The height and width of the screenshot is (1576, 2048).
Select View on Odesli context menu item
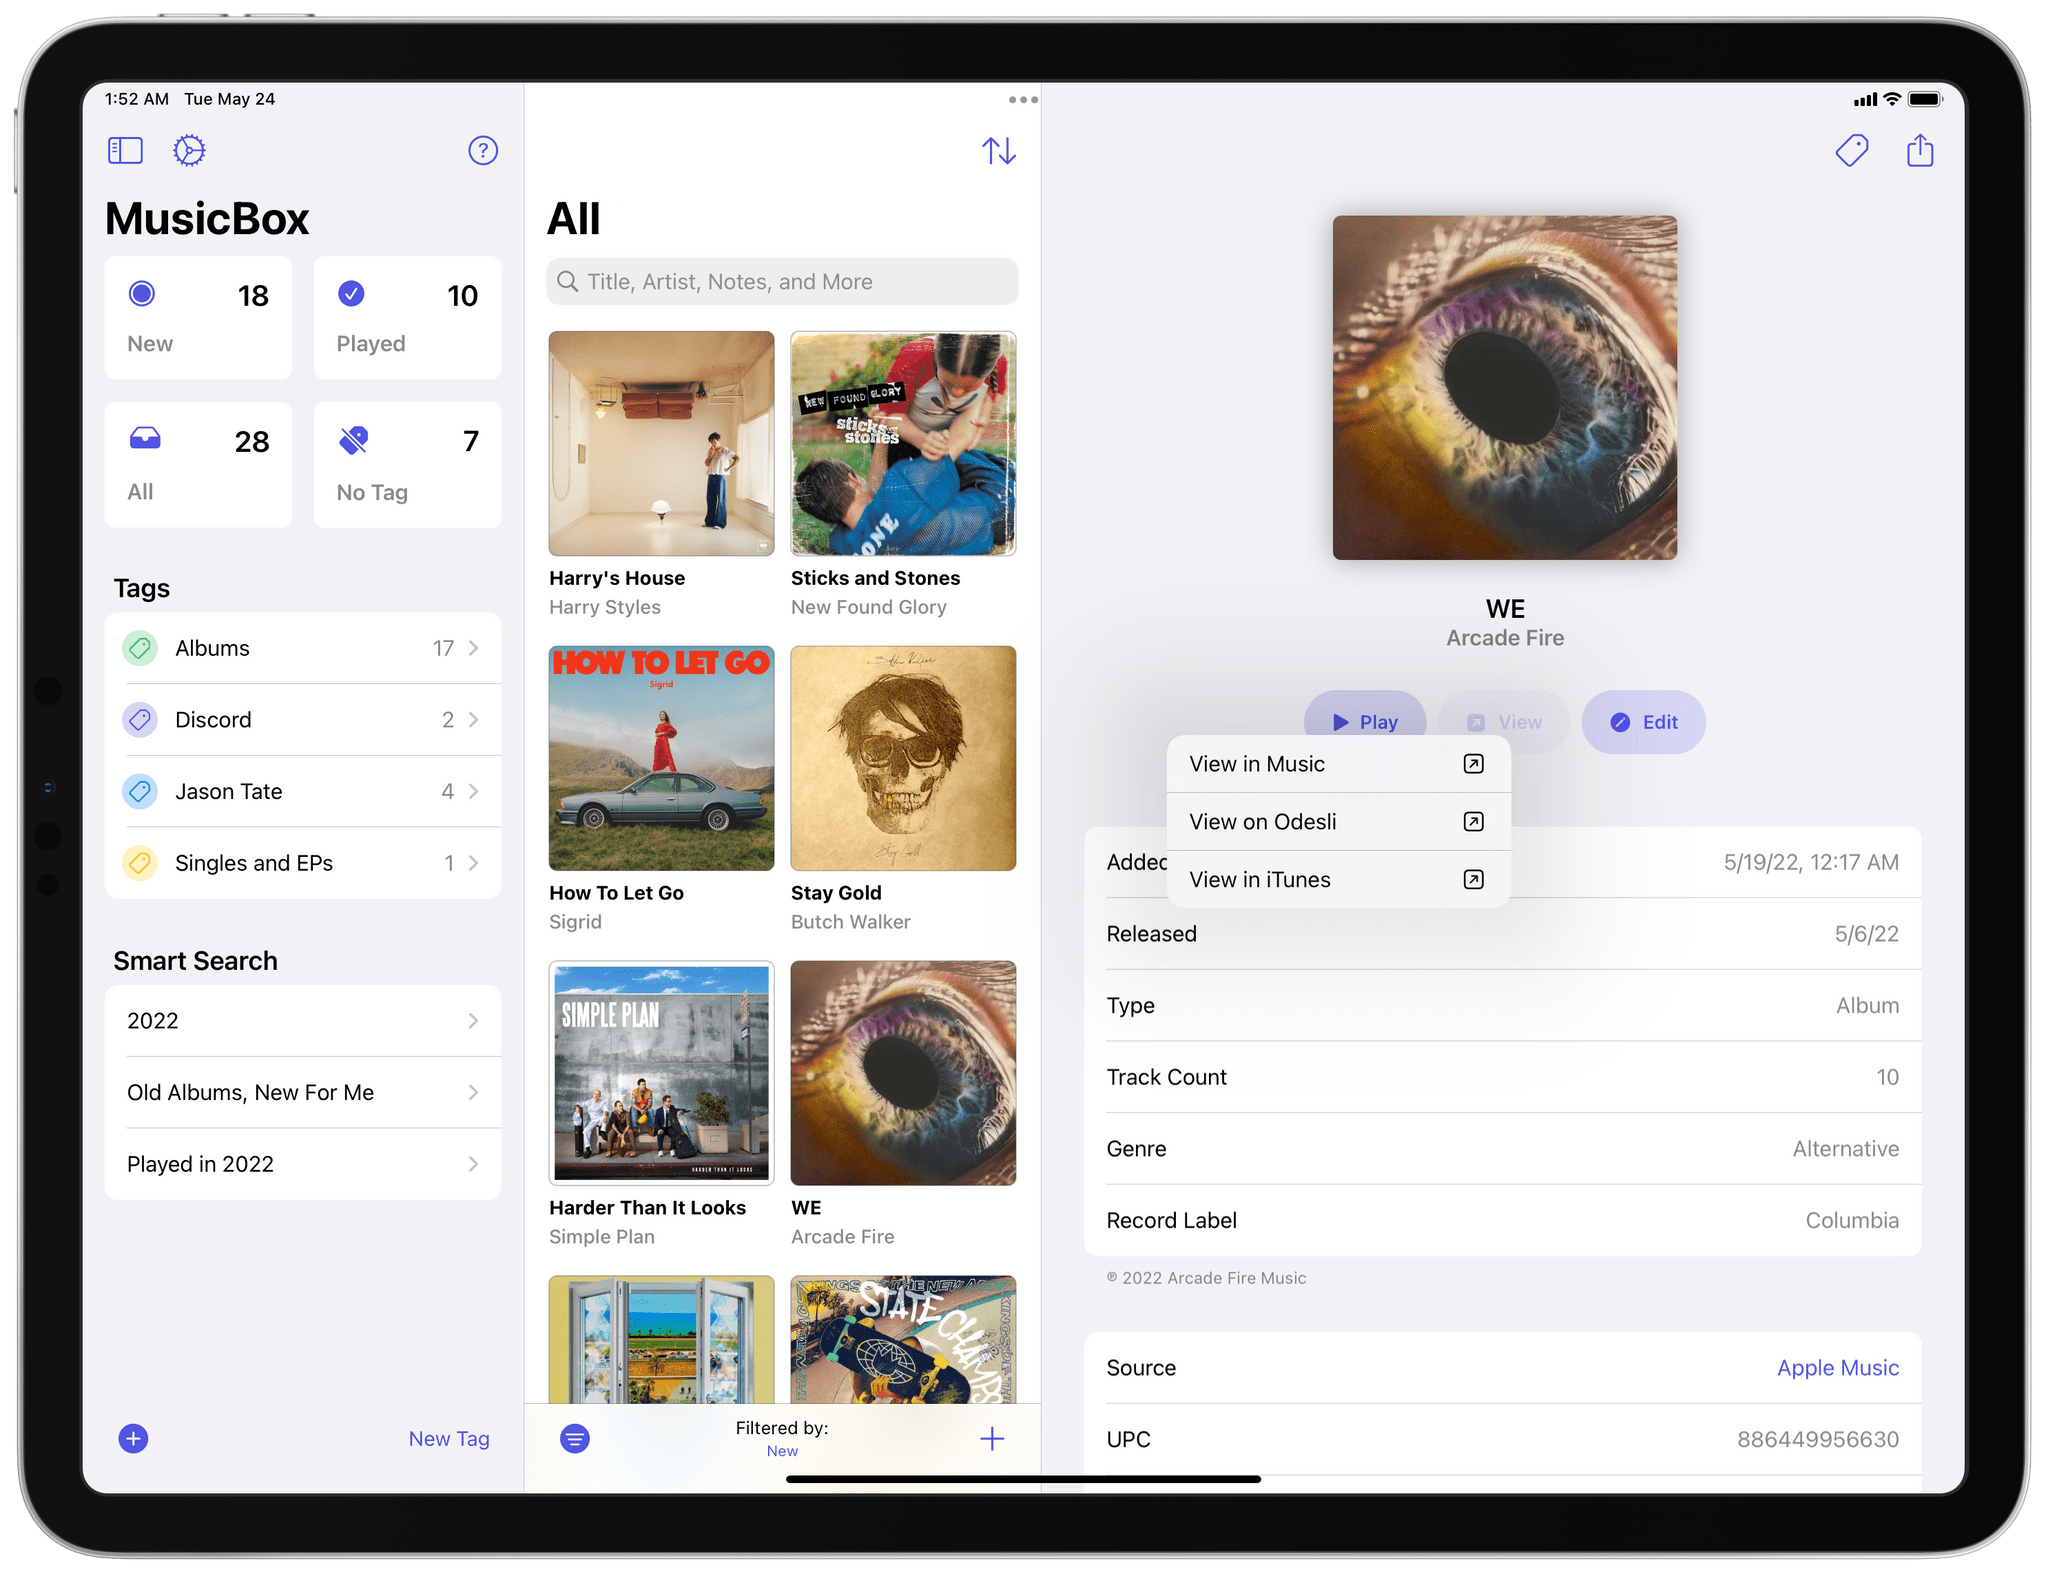click(x=1334, y=821)
